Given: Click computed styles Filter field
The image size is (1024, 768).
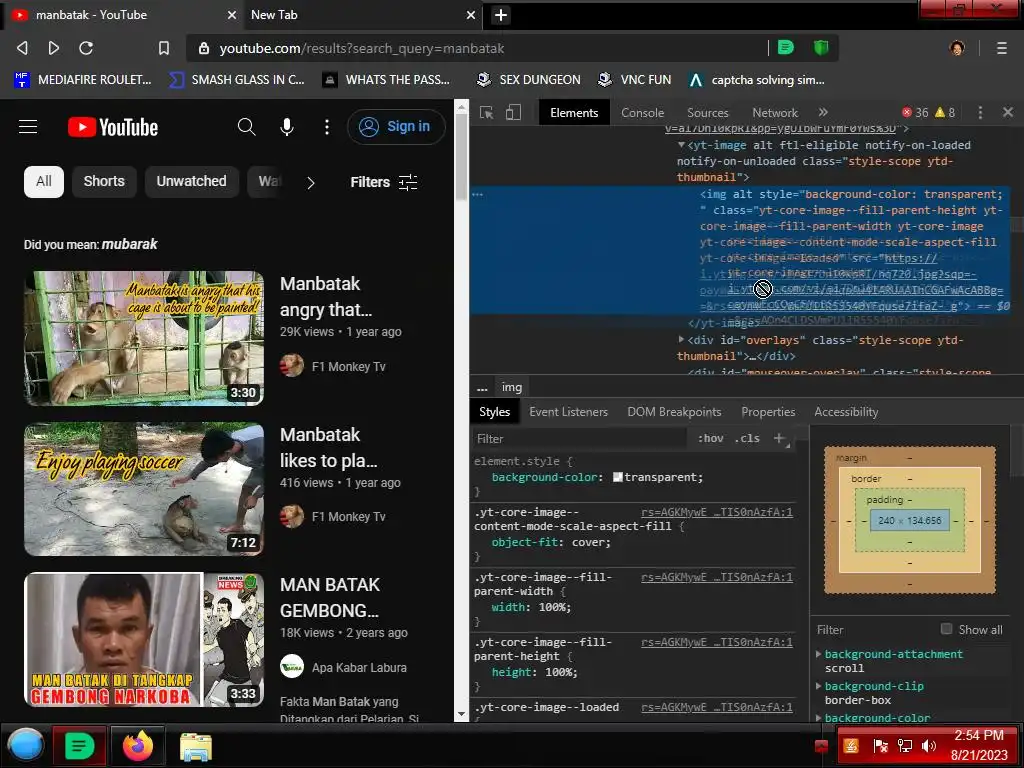Looking at the screenshot, I should coord(872,630).
